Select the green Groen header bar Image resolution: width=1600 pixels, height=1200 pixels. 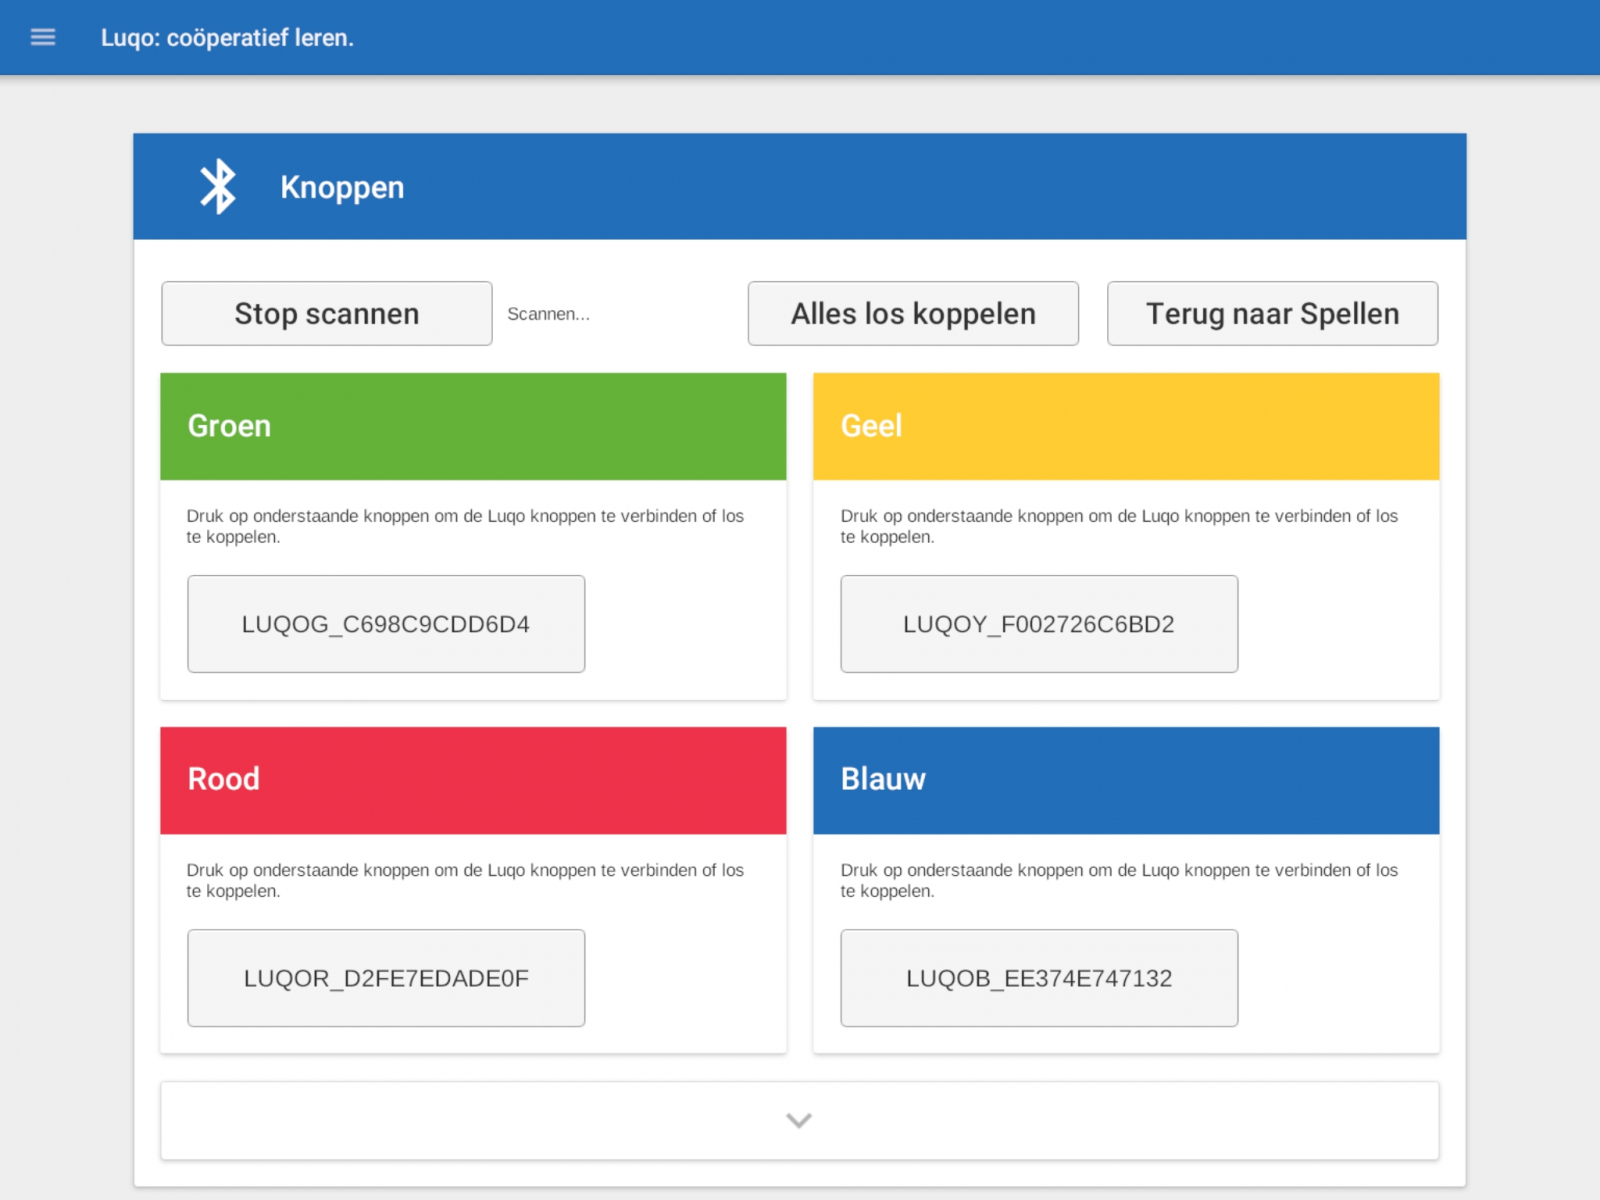[473, 427]
